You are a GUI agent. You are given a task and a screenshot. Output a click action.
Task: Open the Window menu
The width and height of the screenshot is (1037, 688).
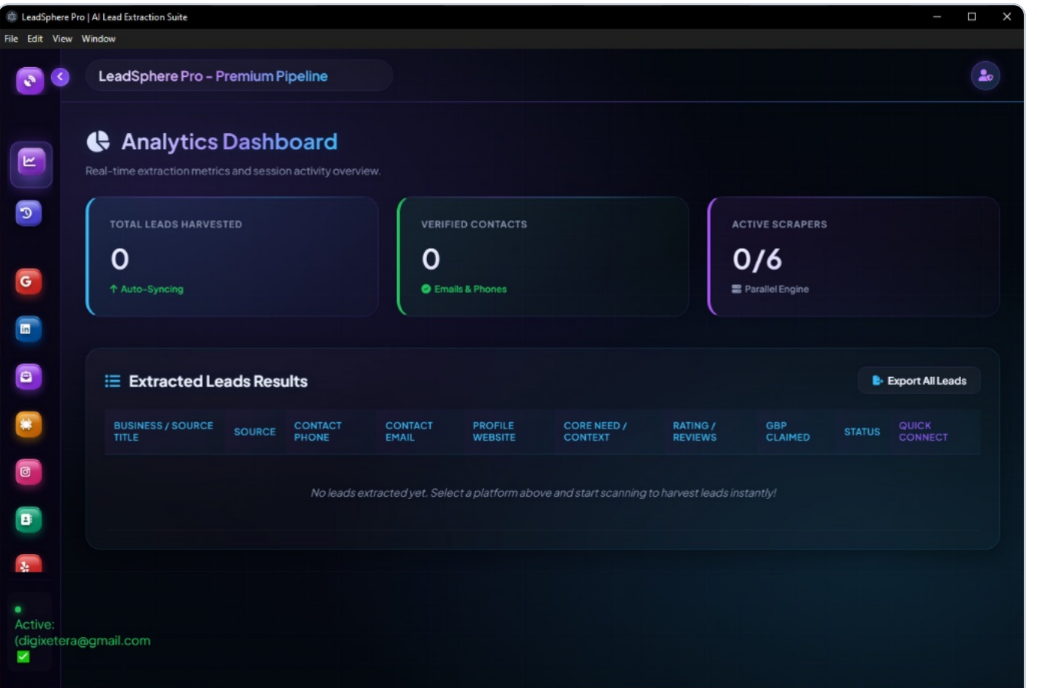click(x=99, y=38)
